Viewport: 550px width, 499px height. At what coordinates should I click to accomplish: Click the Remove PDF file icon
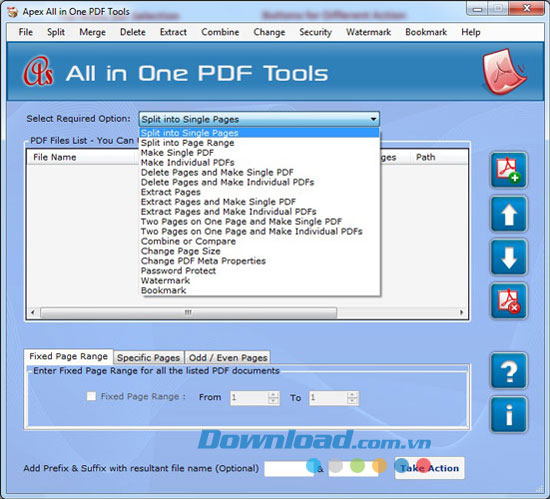click(x=508, y=301)
